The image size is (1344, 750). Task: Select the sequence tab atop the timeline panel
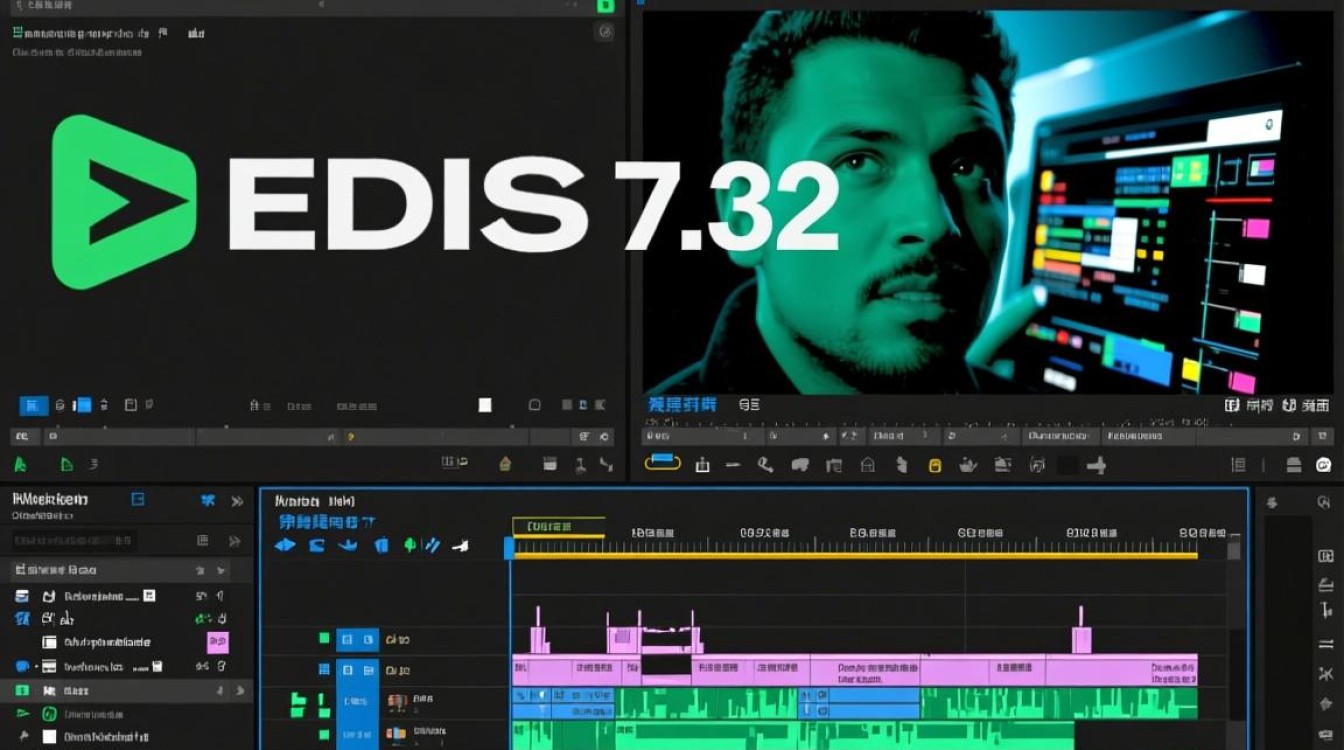click(314, 500)
